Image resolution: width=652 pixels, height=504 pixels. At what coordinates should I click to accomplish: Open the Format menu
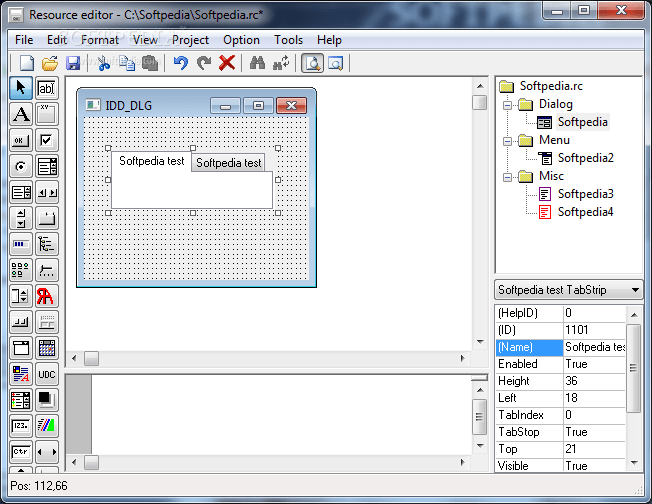pyautogui.click(x=100, y=40)
